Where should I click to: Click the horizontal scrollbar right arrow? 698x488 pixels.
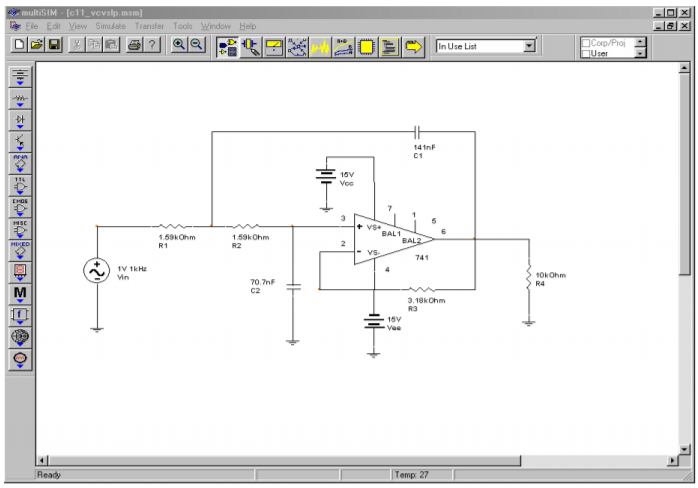point(670,461)
